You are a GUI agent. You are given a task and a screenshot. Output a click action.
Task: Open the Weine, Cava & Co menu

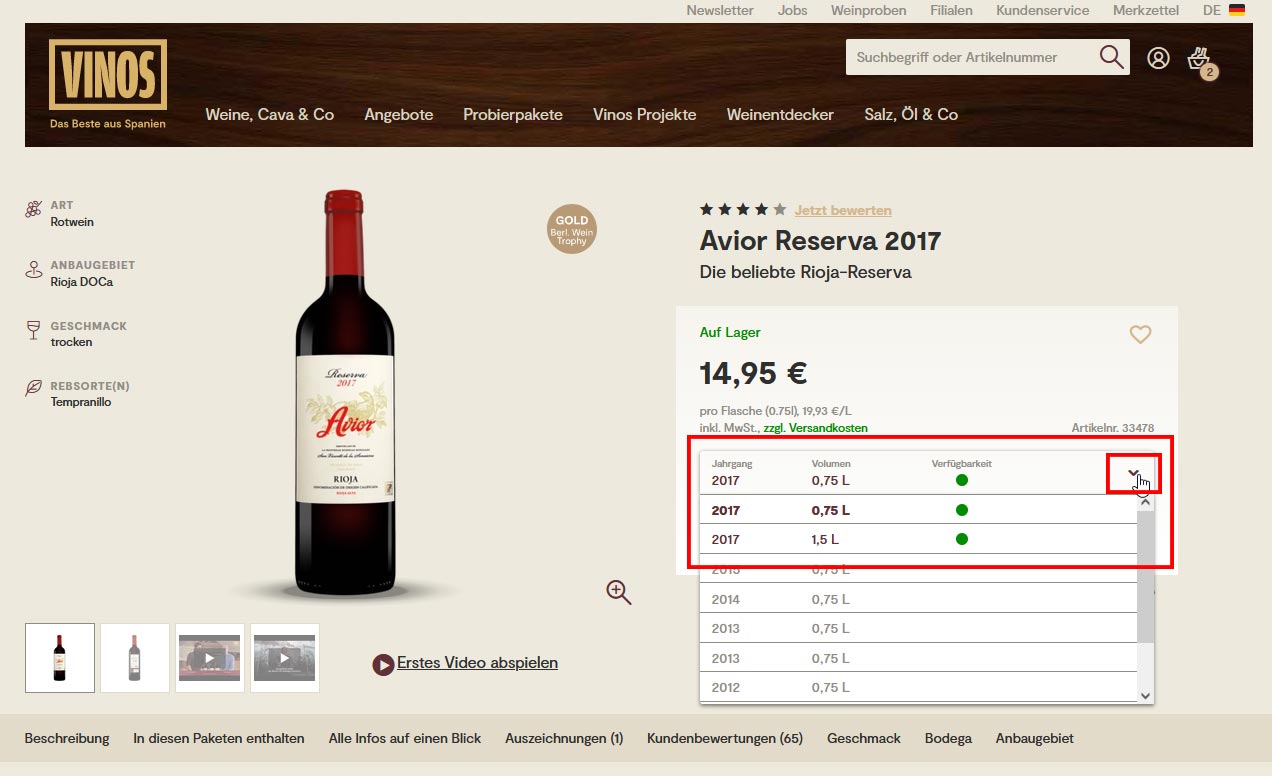point(270,114)
